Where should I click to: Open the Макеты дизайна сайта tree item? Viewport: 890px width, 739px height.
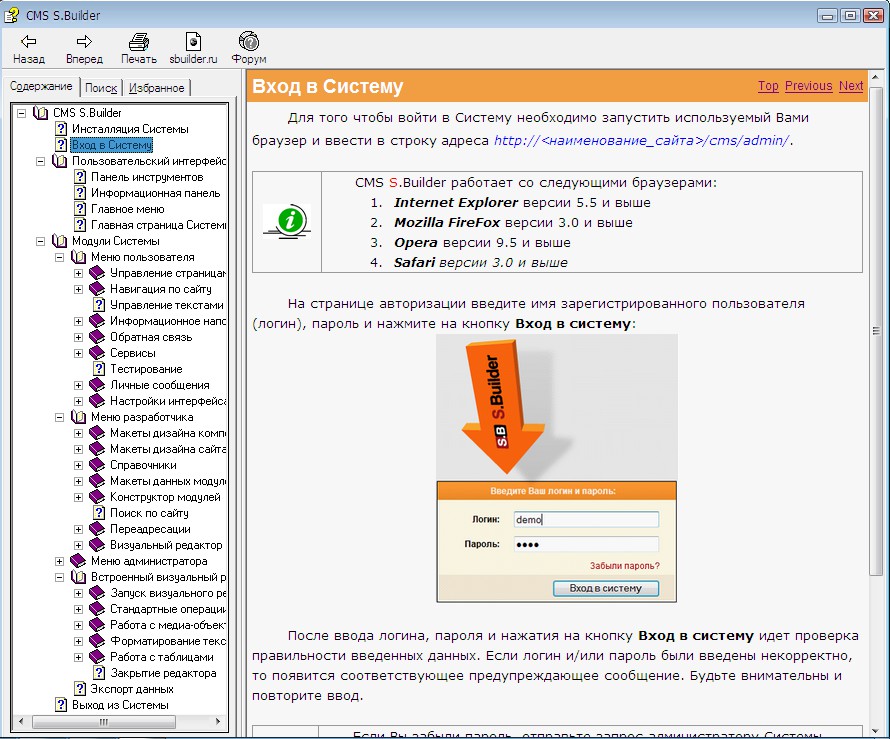pyautogui.click(x=168, y=449)
